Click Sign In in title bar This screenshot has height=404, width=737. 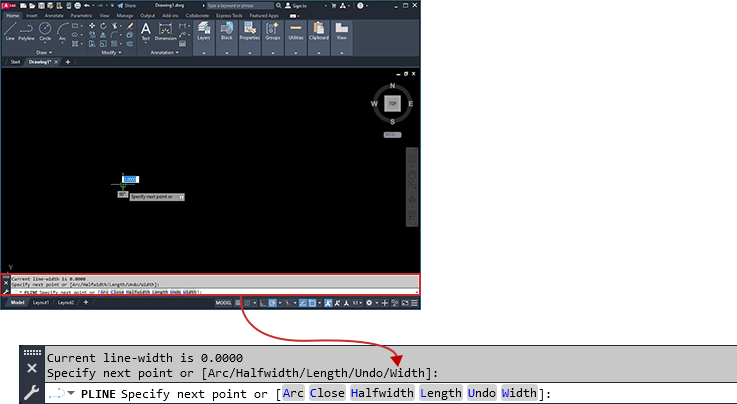click(x=296, y=6)
